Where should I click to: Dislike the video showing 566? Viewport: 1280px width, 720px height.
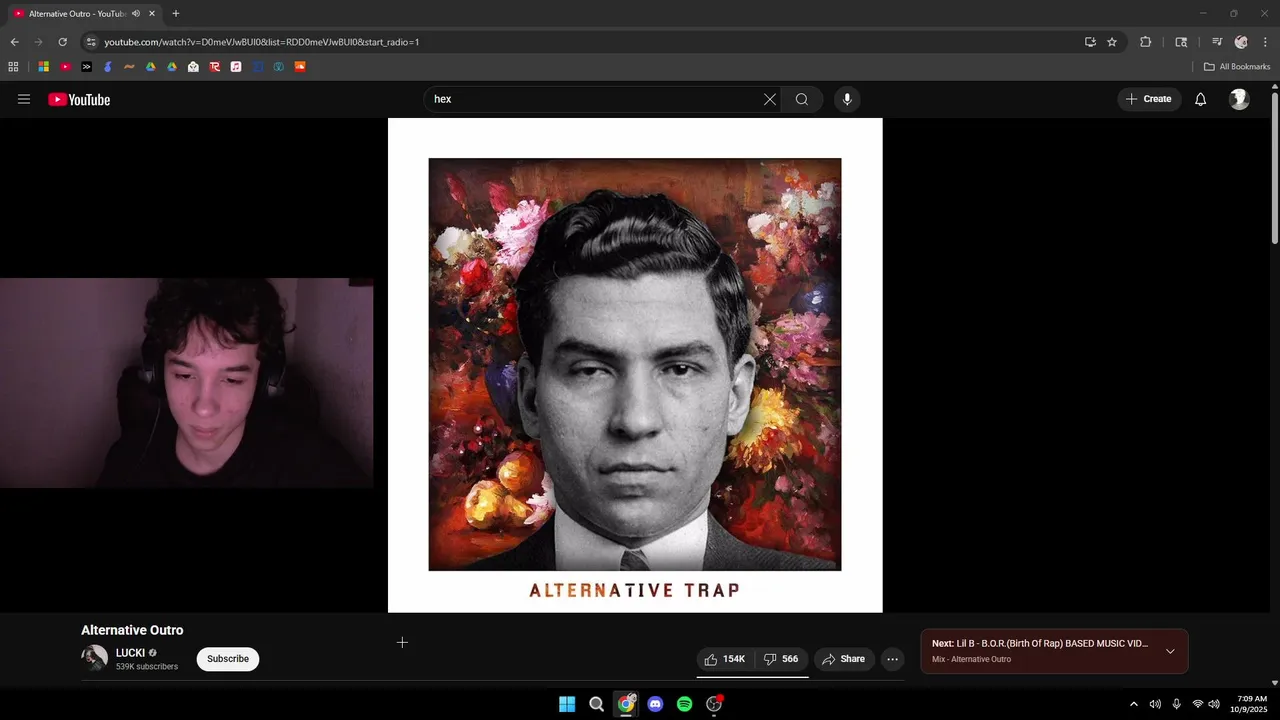click(781, 659)
